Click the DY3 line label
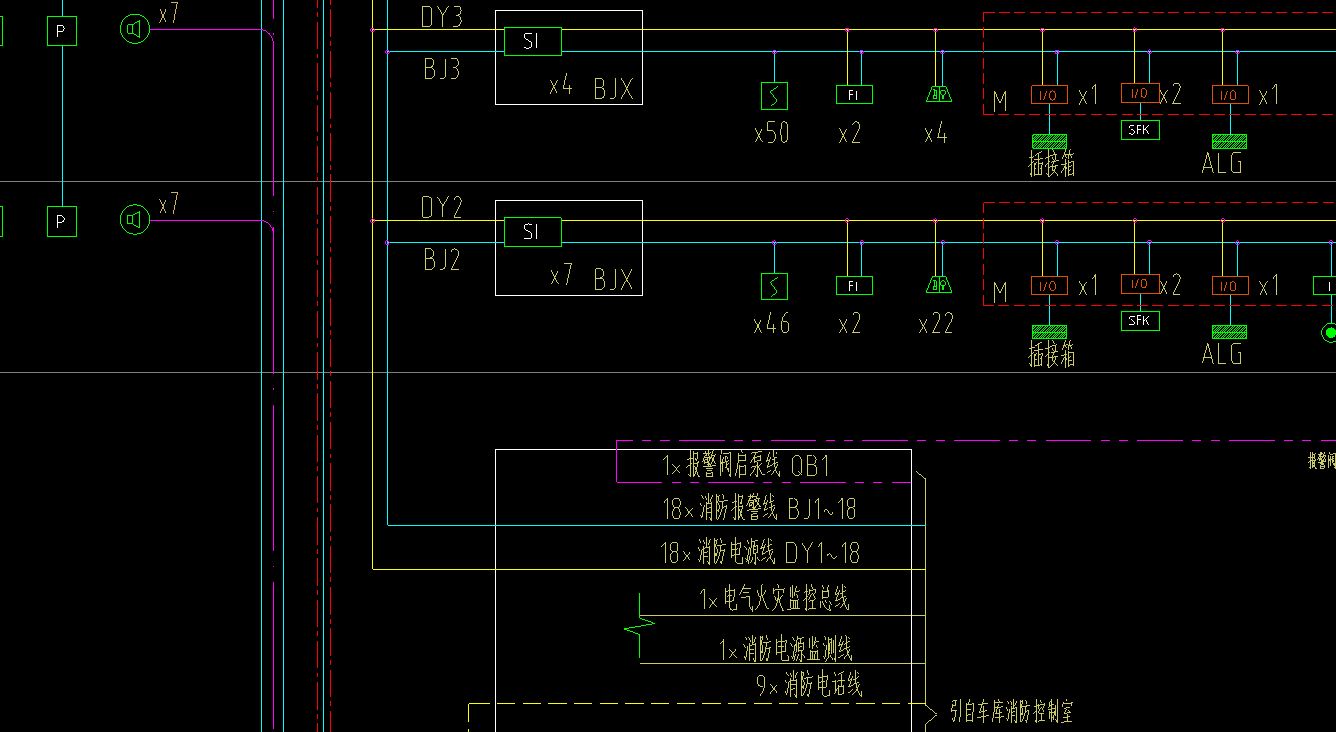1336x732 pixels. pos(441,18)
